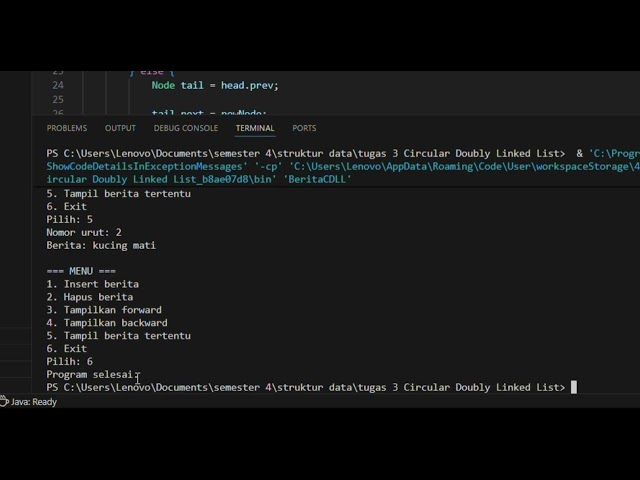Click the 'Pilih: 5' terminal line
Viewport: 640px width, 480px height.
click(69, 220)
